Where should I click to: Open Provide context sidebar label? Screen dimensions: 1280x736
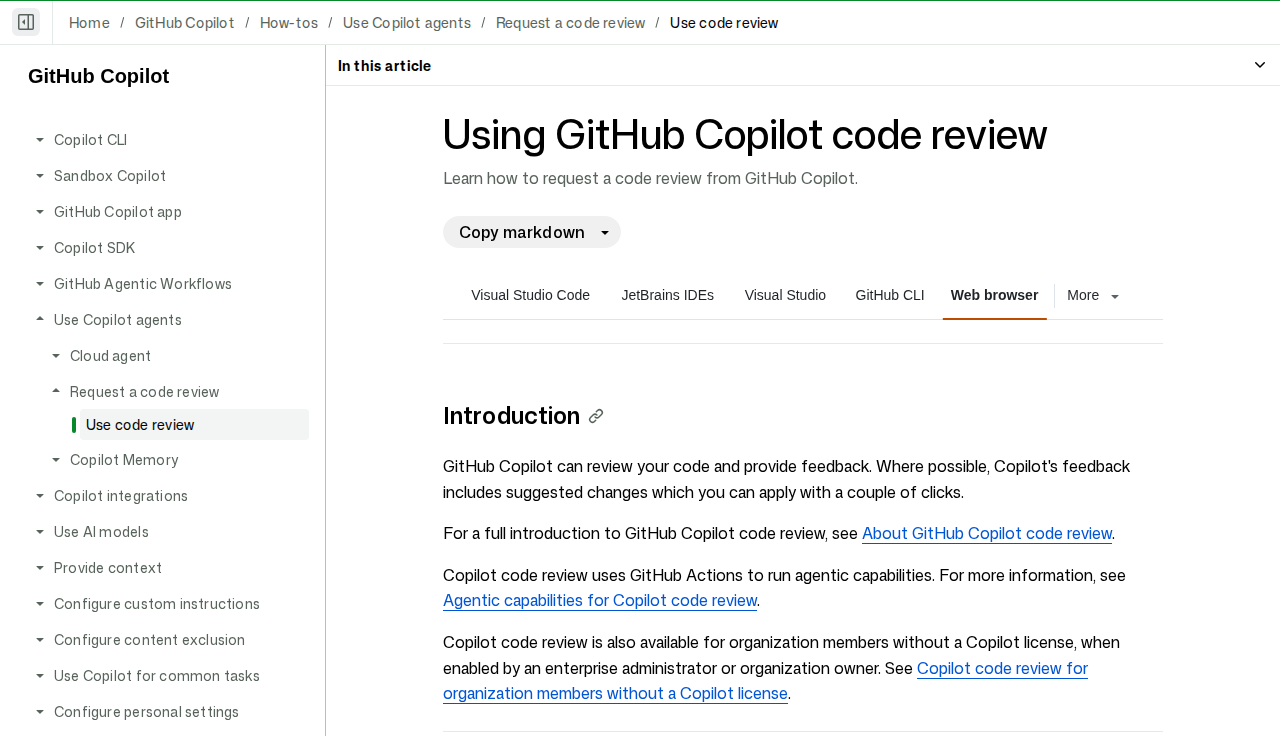click(x=108, y=568)
